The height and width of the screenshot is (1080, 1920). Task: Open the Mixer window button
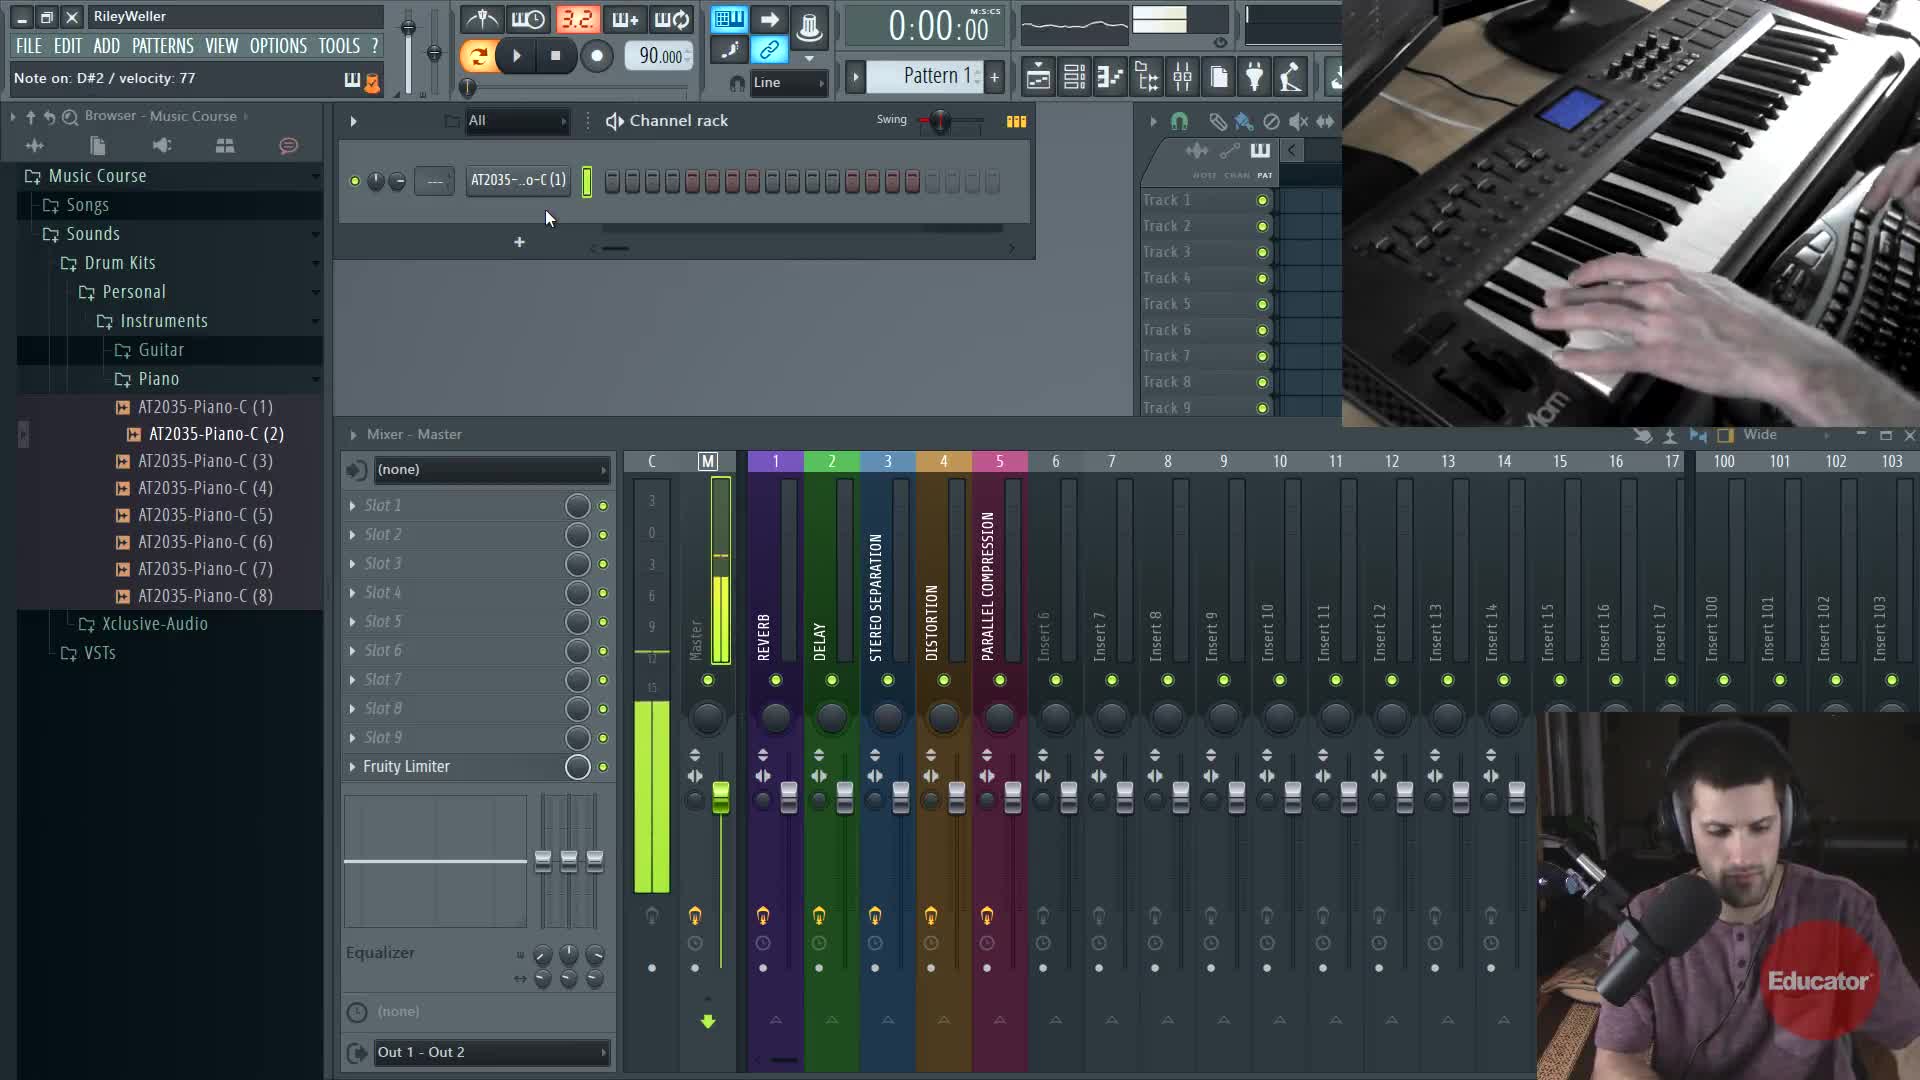coord(1182,77)
